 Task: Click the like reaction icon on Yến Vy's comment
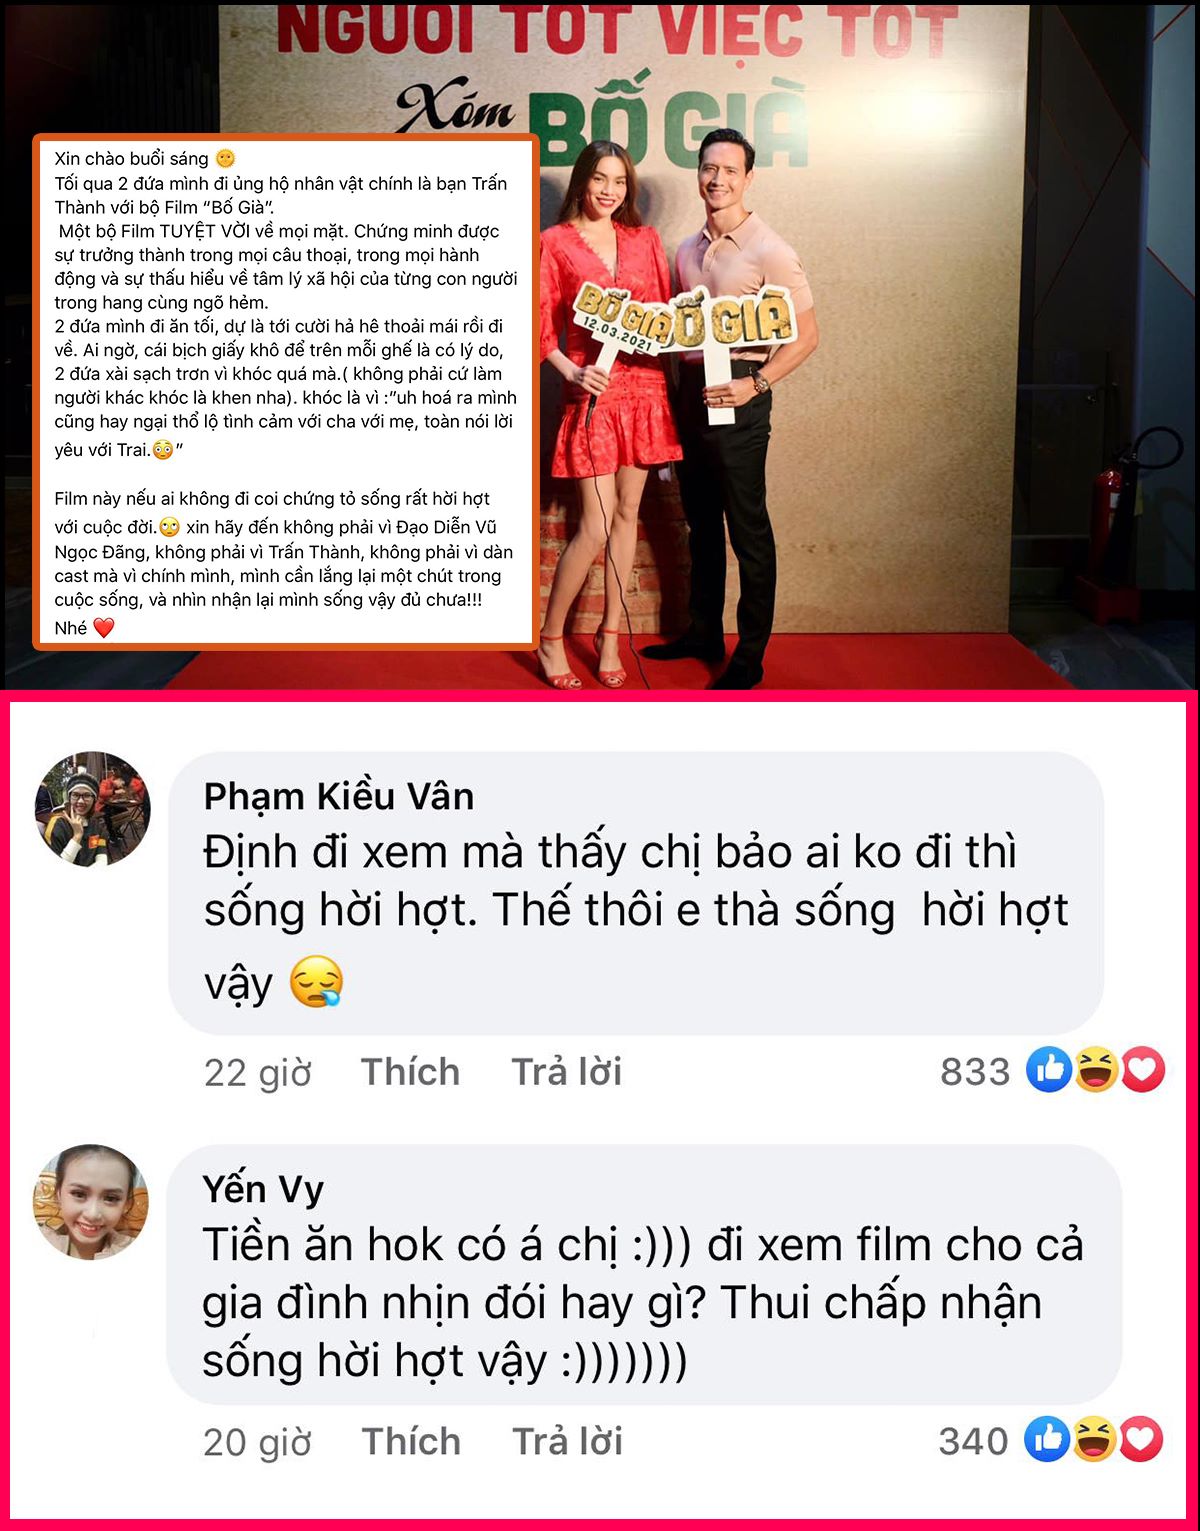point(1047,1441)
